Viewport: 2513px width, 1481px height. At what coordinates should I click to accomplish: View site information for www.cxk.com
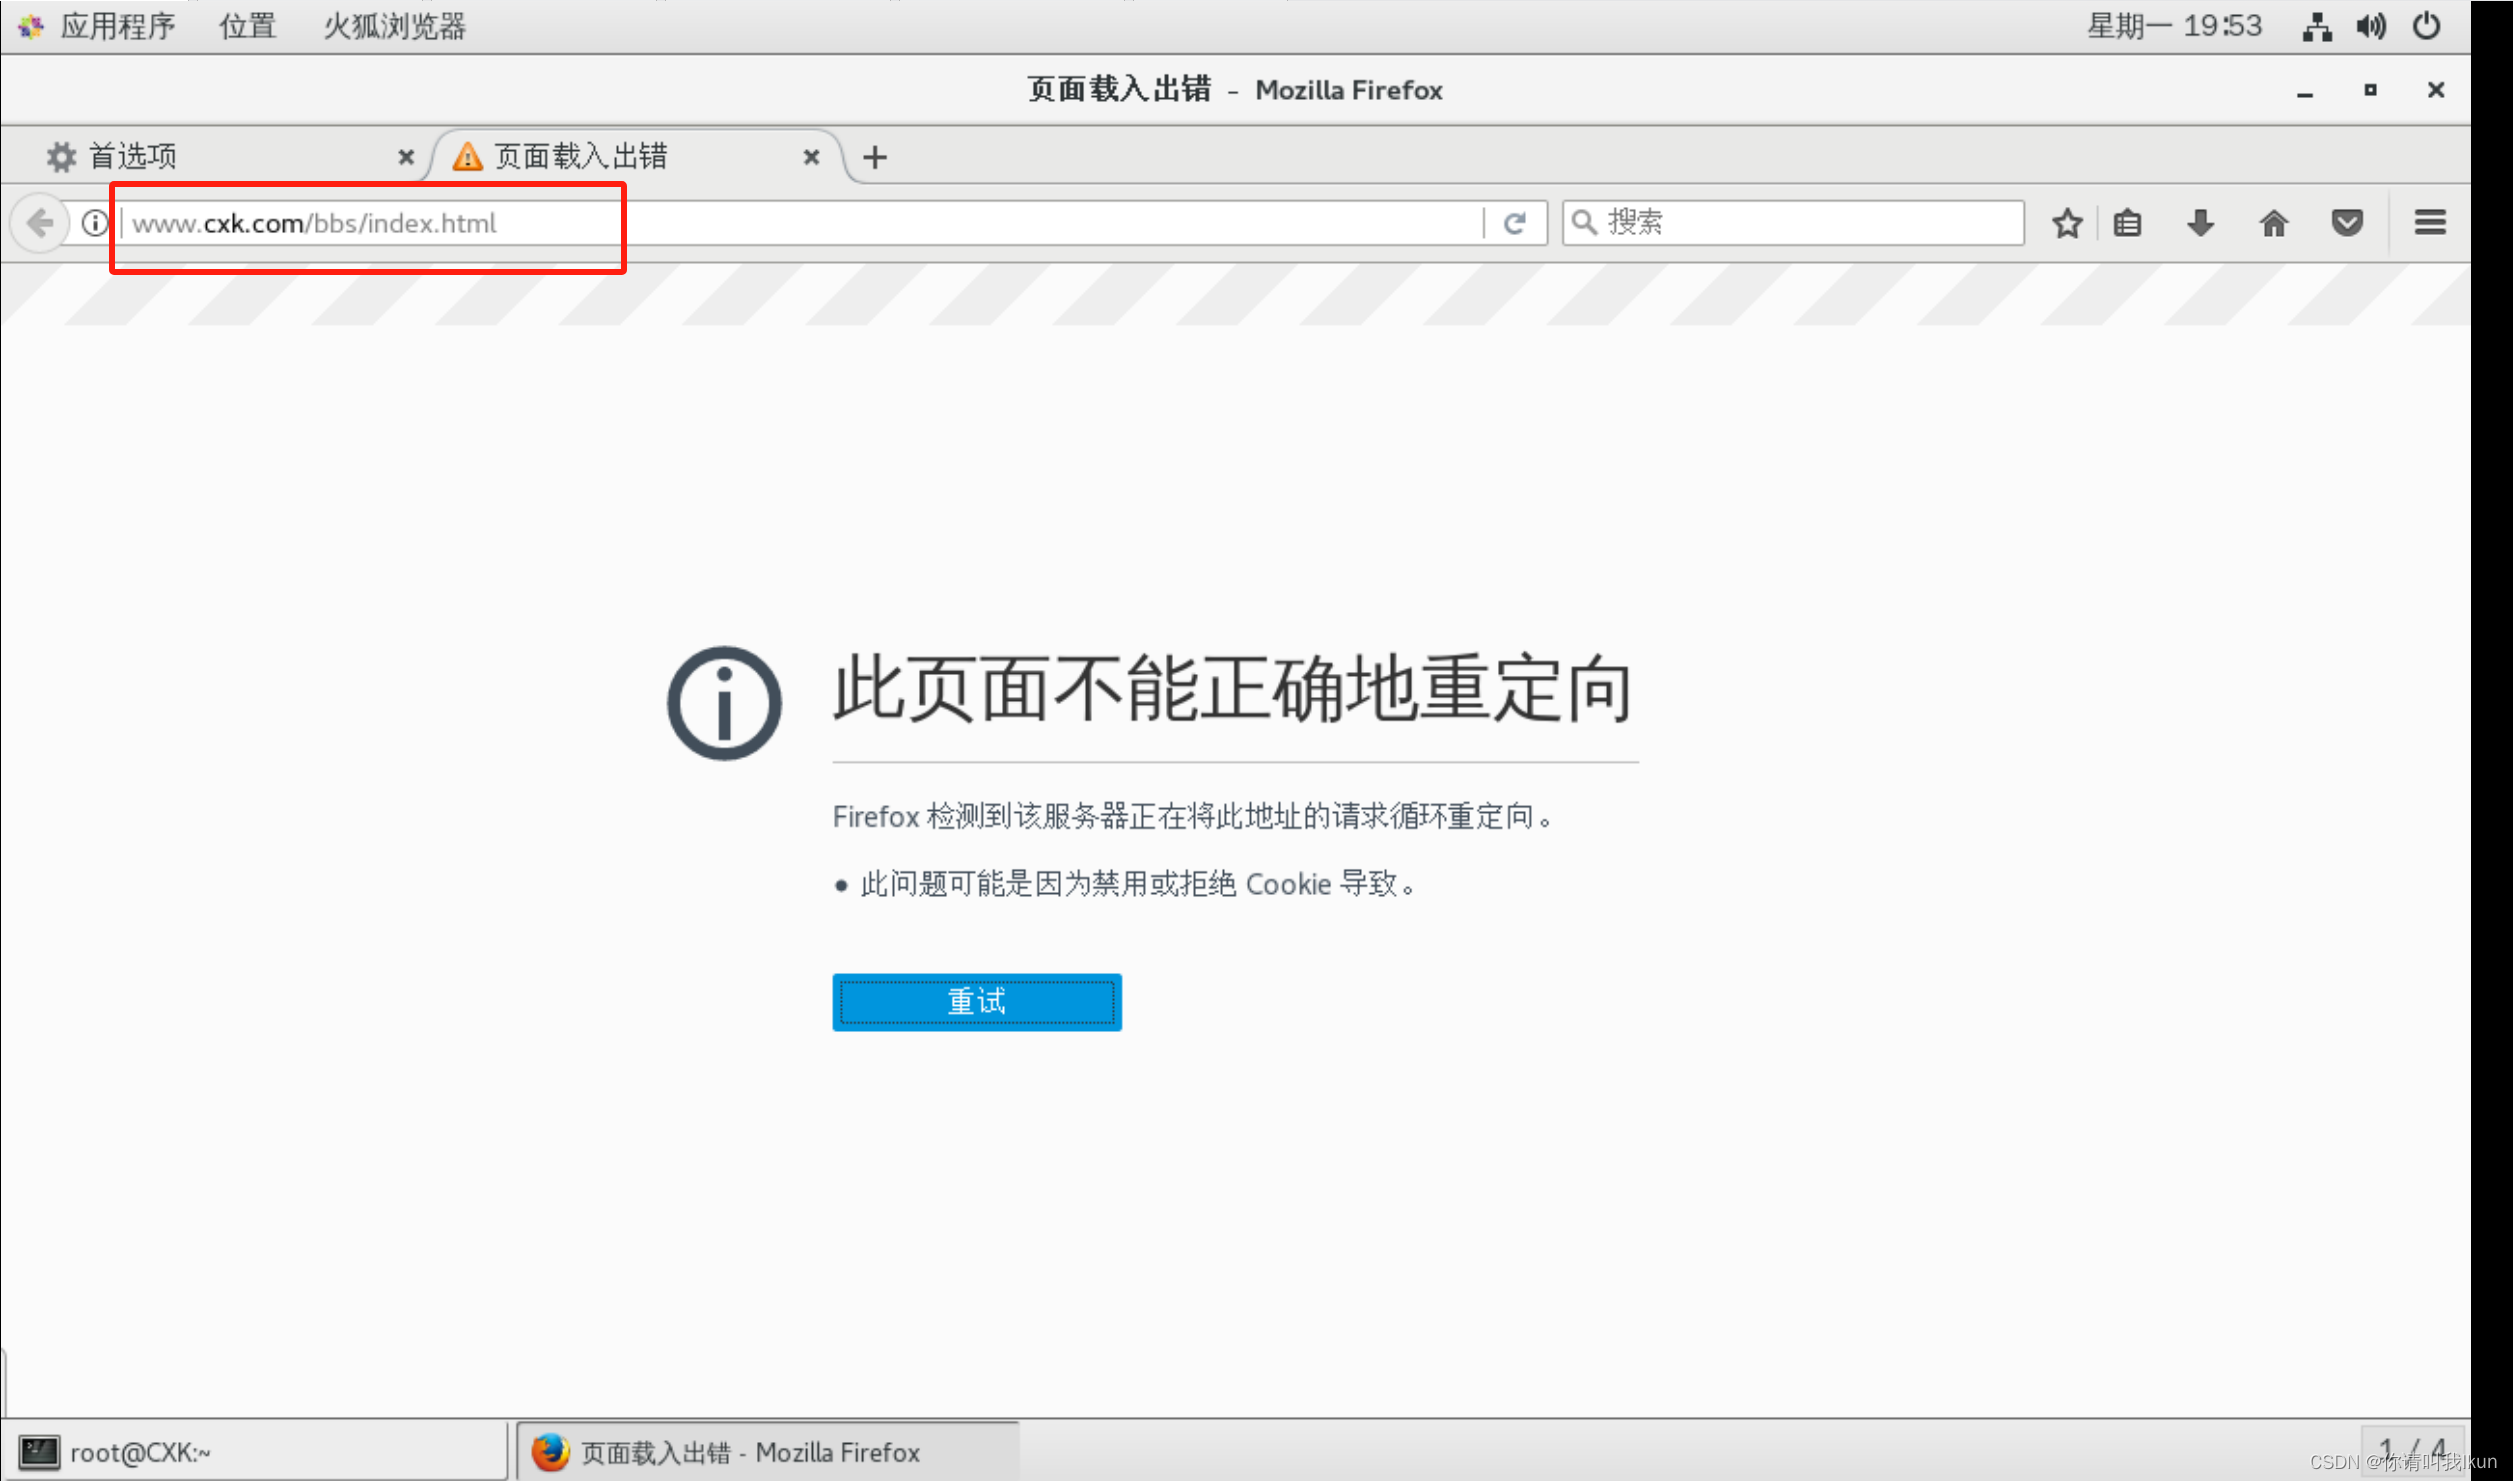93,222
